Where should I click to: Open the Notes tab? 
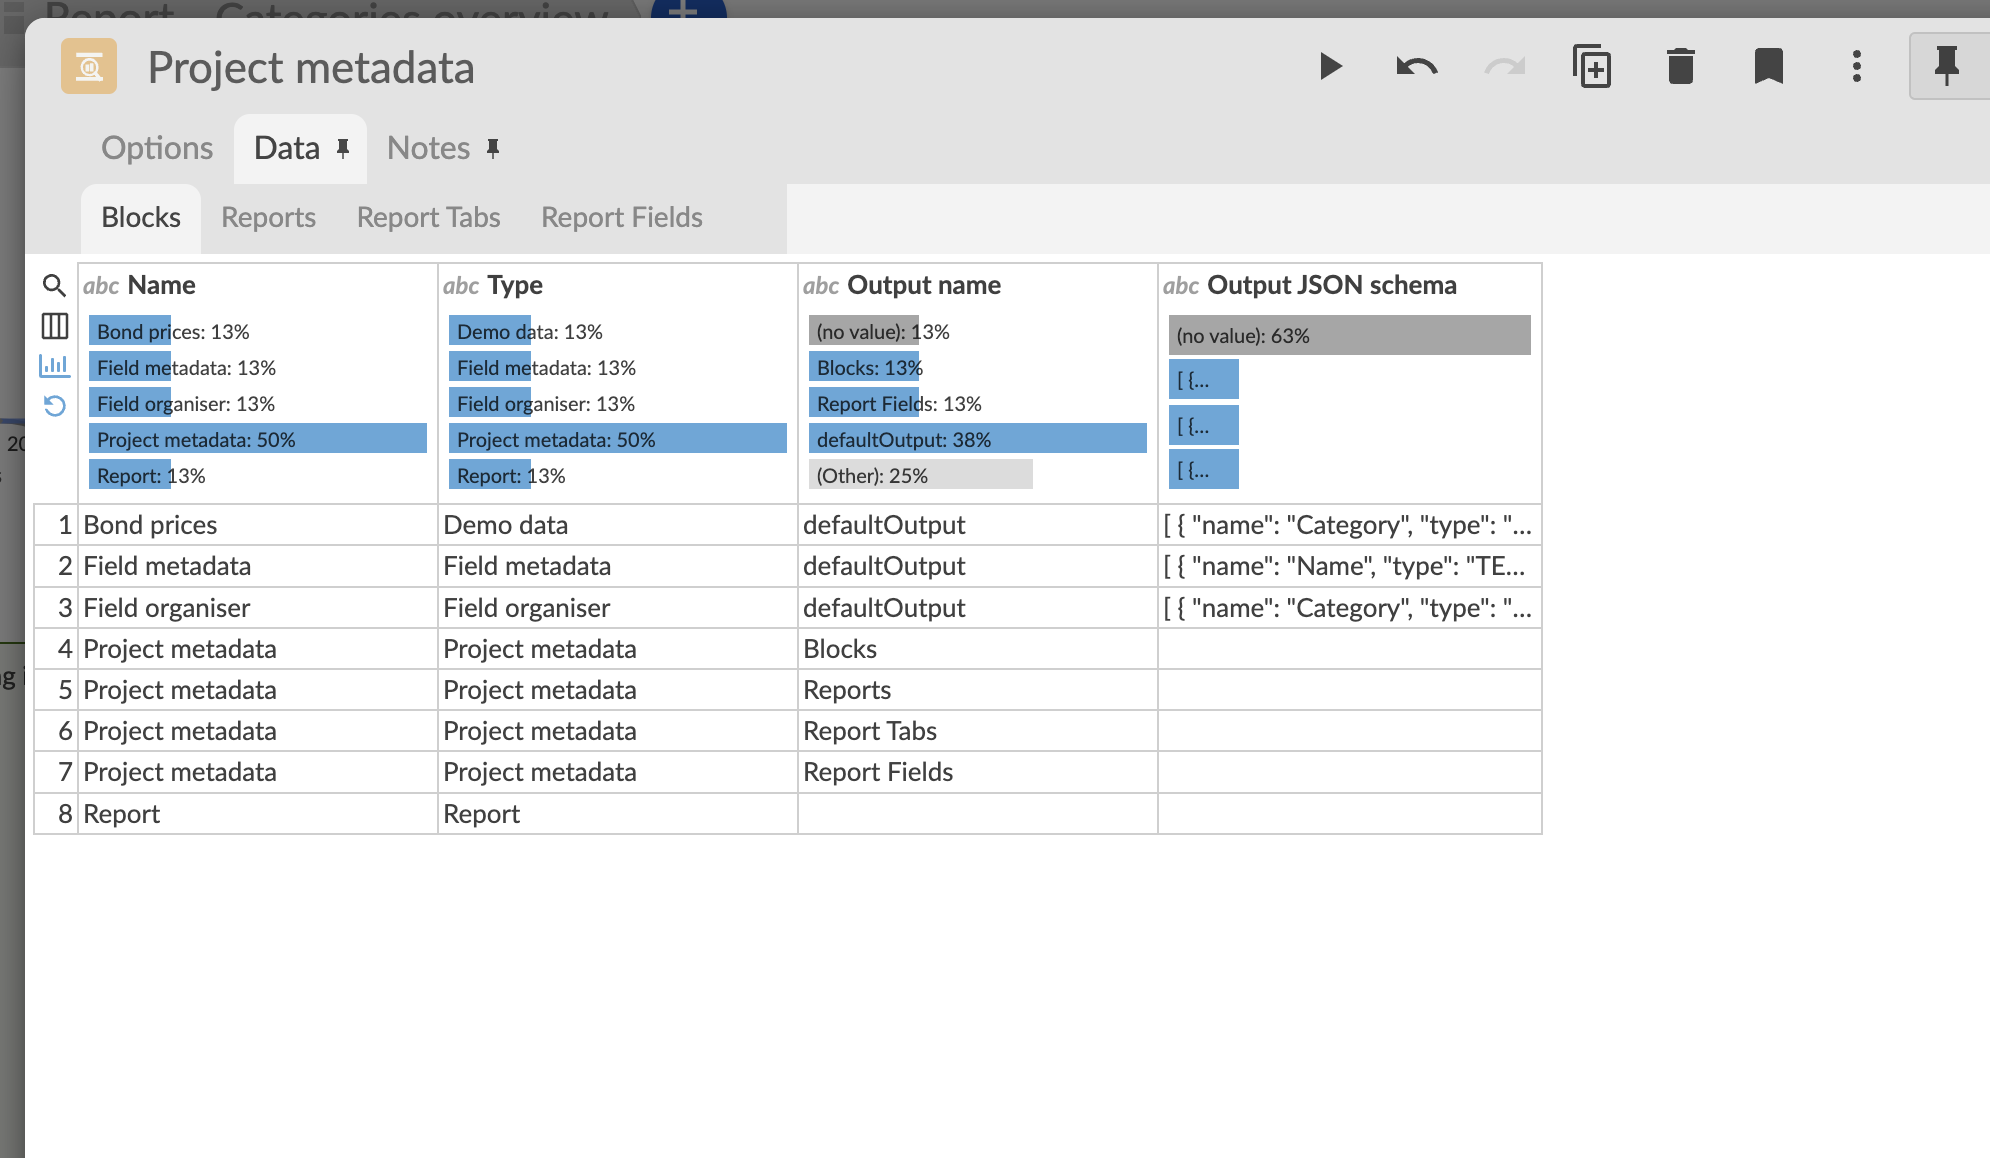click(428, 148)
